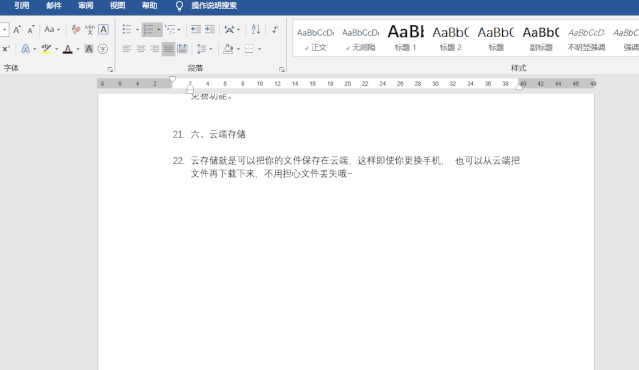Apply the 副标题 style

541,39
